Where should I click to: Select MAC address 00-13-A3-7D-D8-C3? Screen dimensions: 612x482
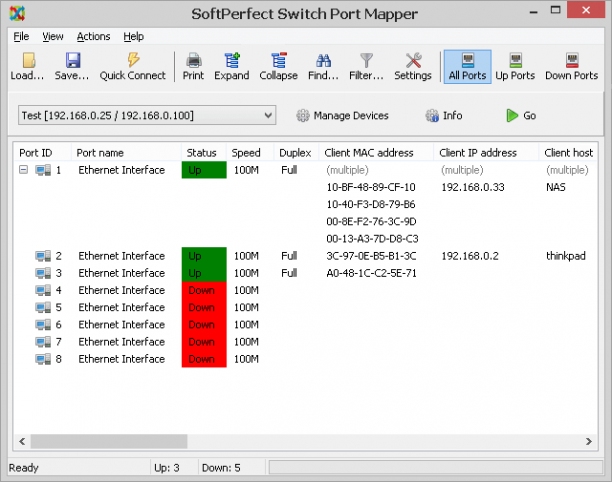tap(372, 239)
